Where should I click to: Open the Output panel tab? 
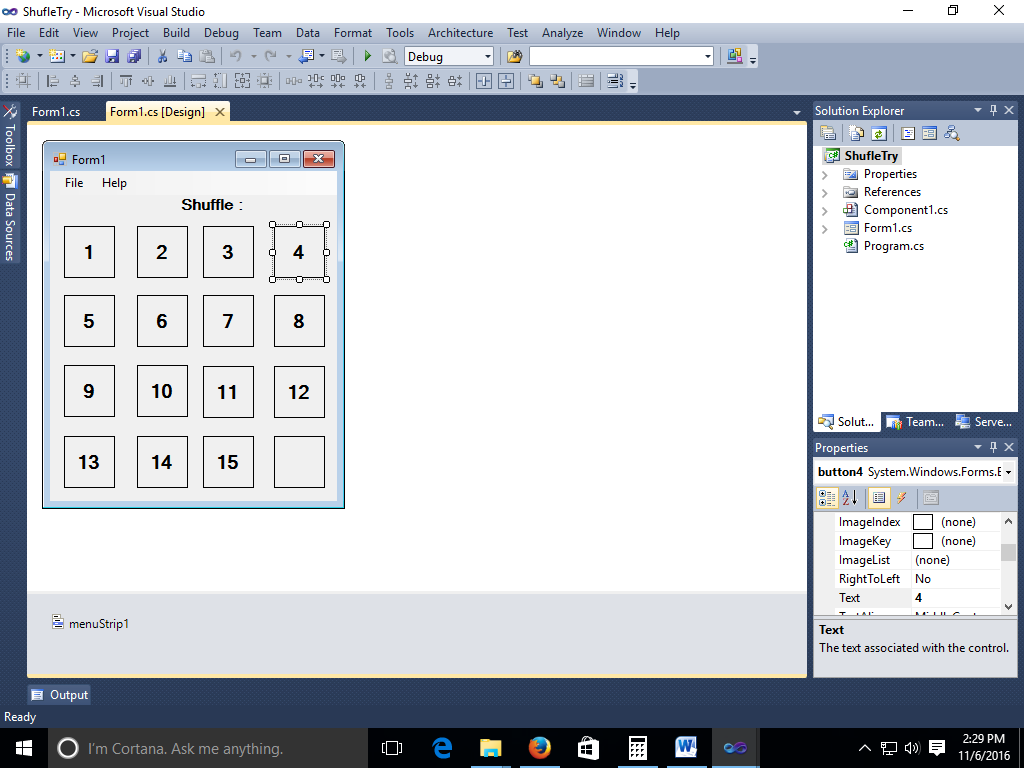tap(59, 695)
